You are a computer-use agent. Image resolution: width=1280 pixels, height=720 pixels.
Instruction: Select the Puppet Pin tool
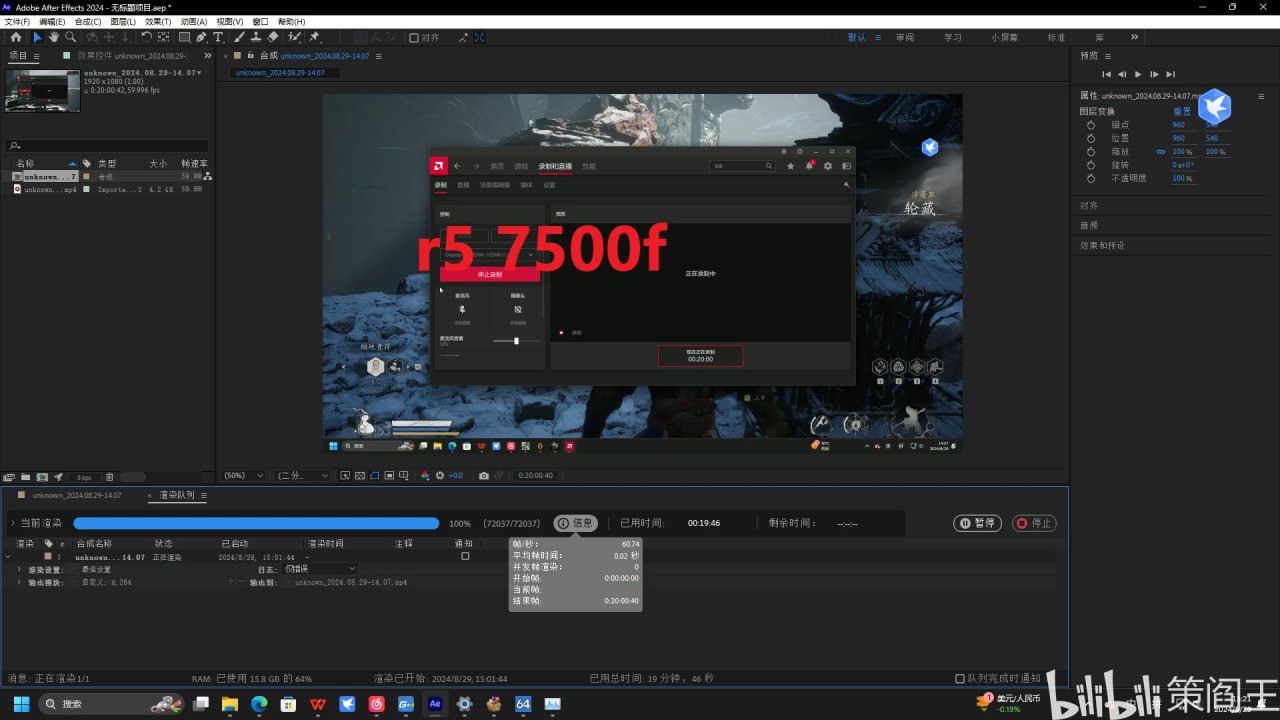tap(315, 37)
